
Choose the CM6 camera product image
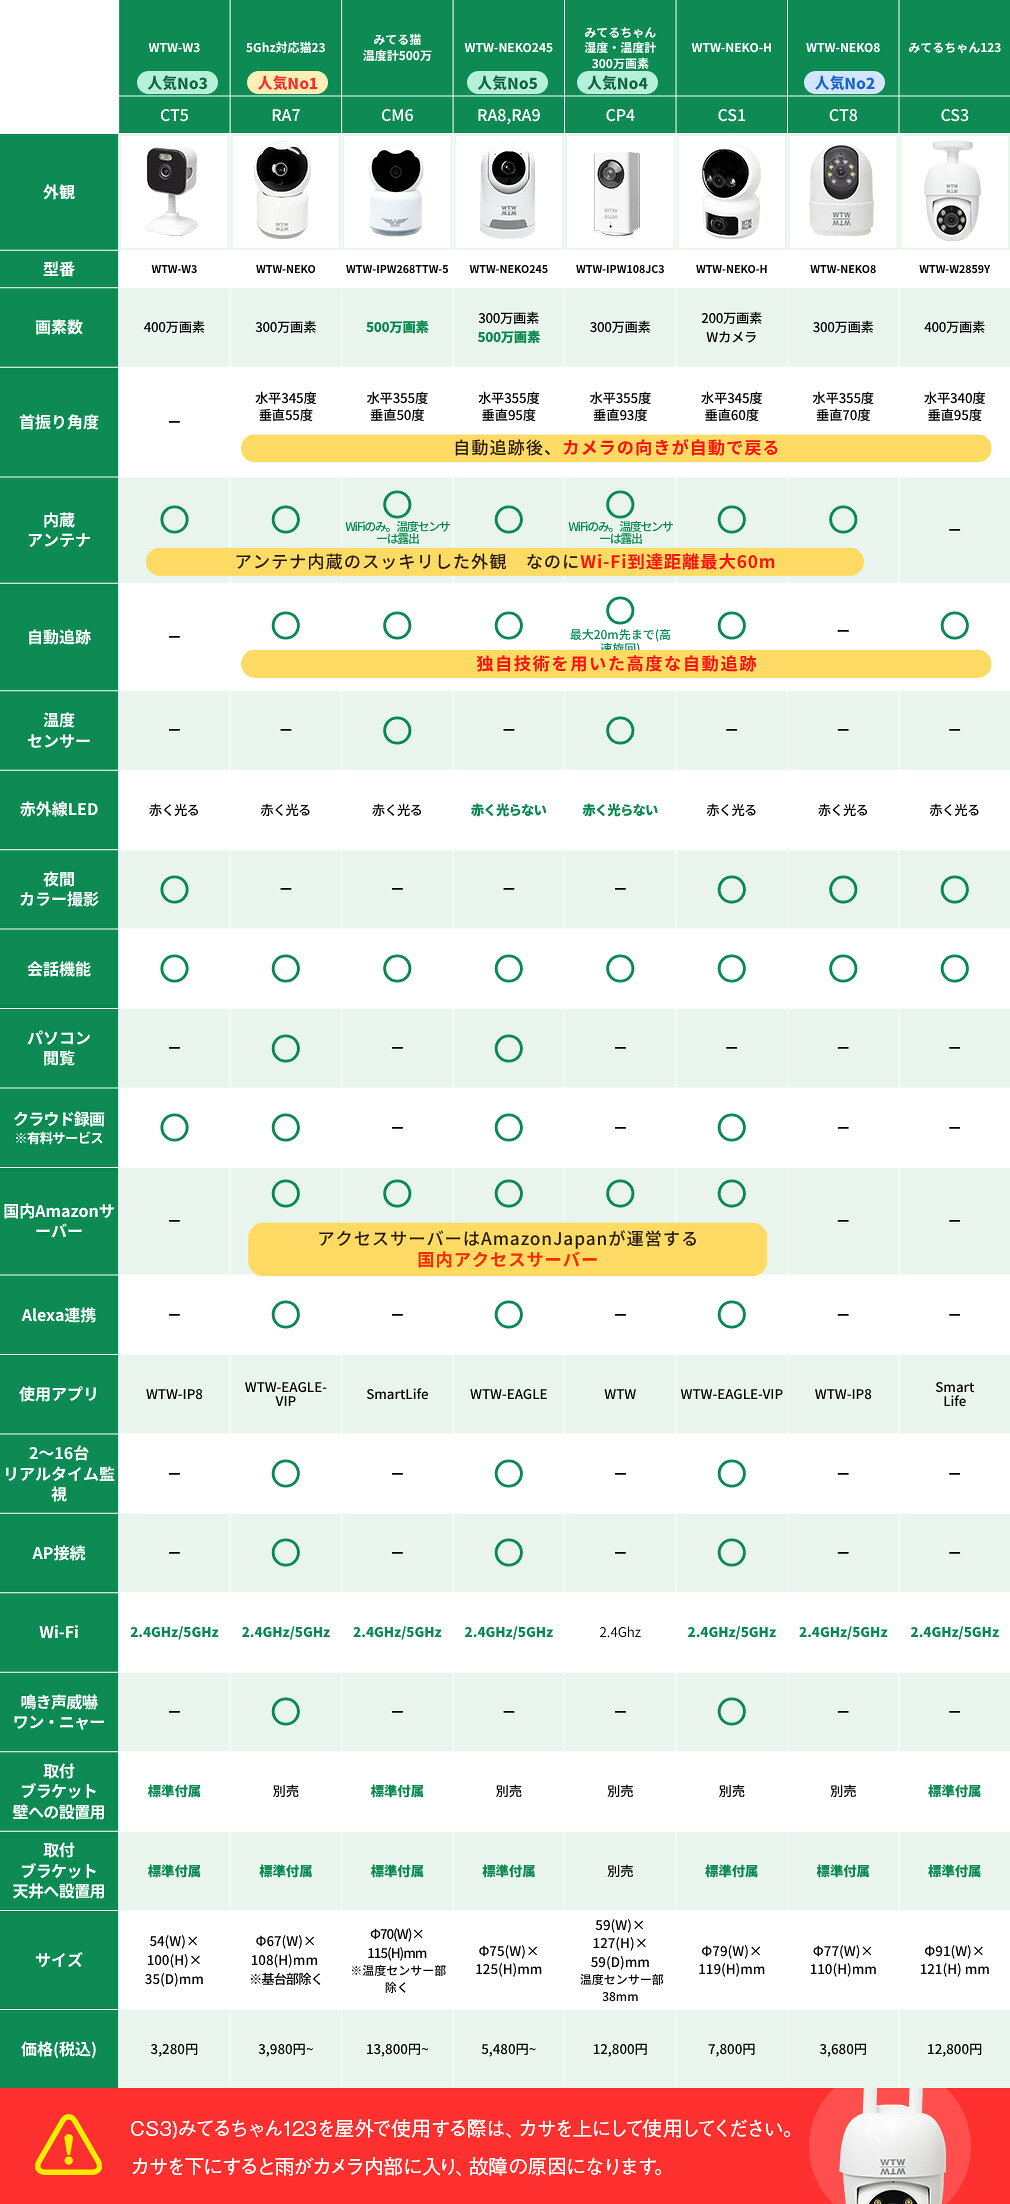(x=397, y=191)
